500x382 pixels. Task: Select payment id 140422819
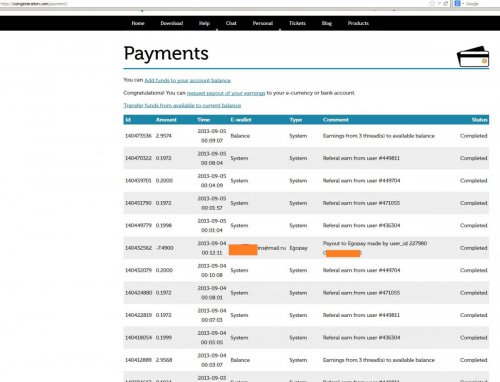click(x=138, y=315)
